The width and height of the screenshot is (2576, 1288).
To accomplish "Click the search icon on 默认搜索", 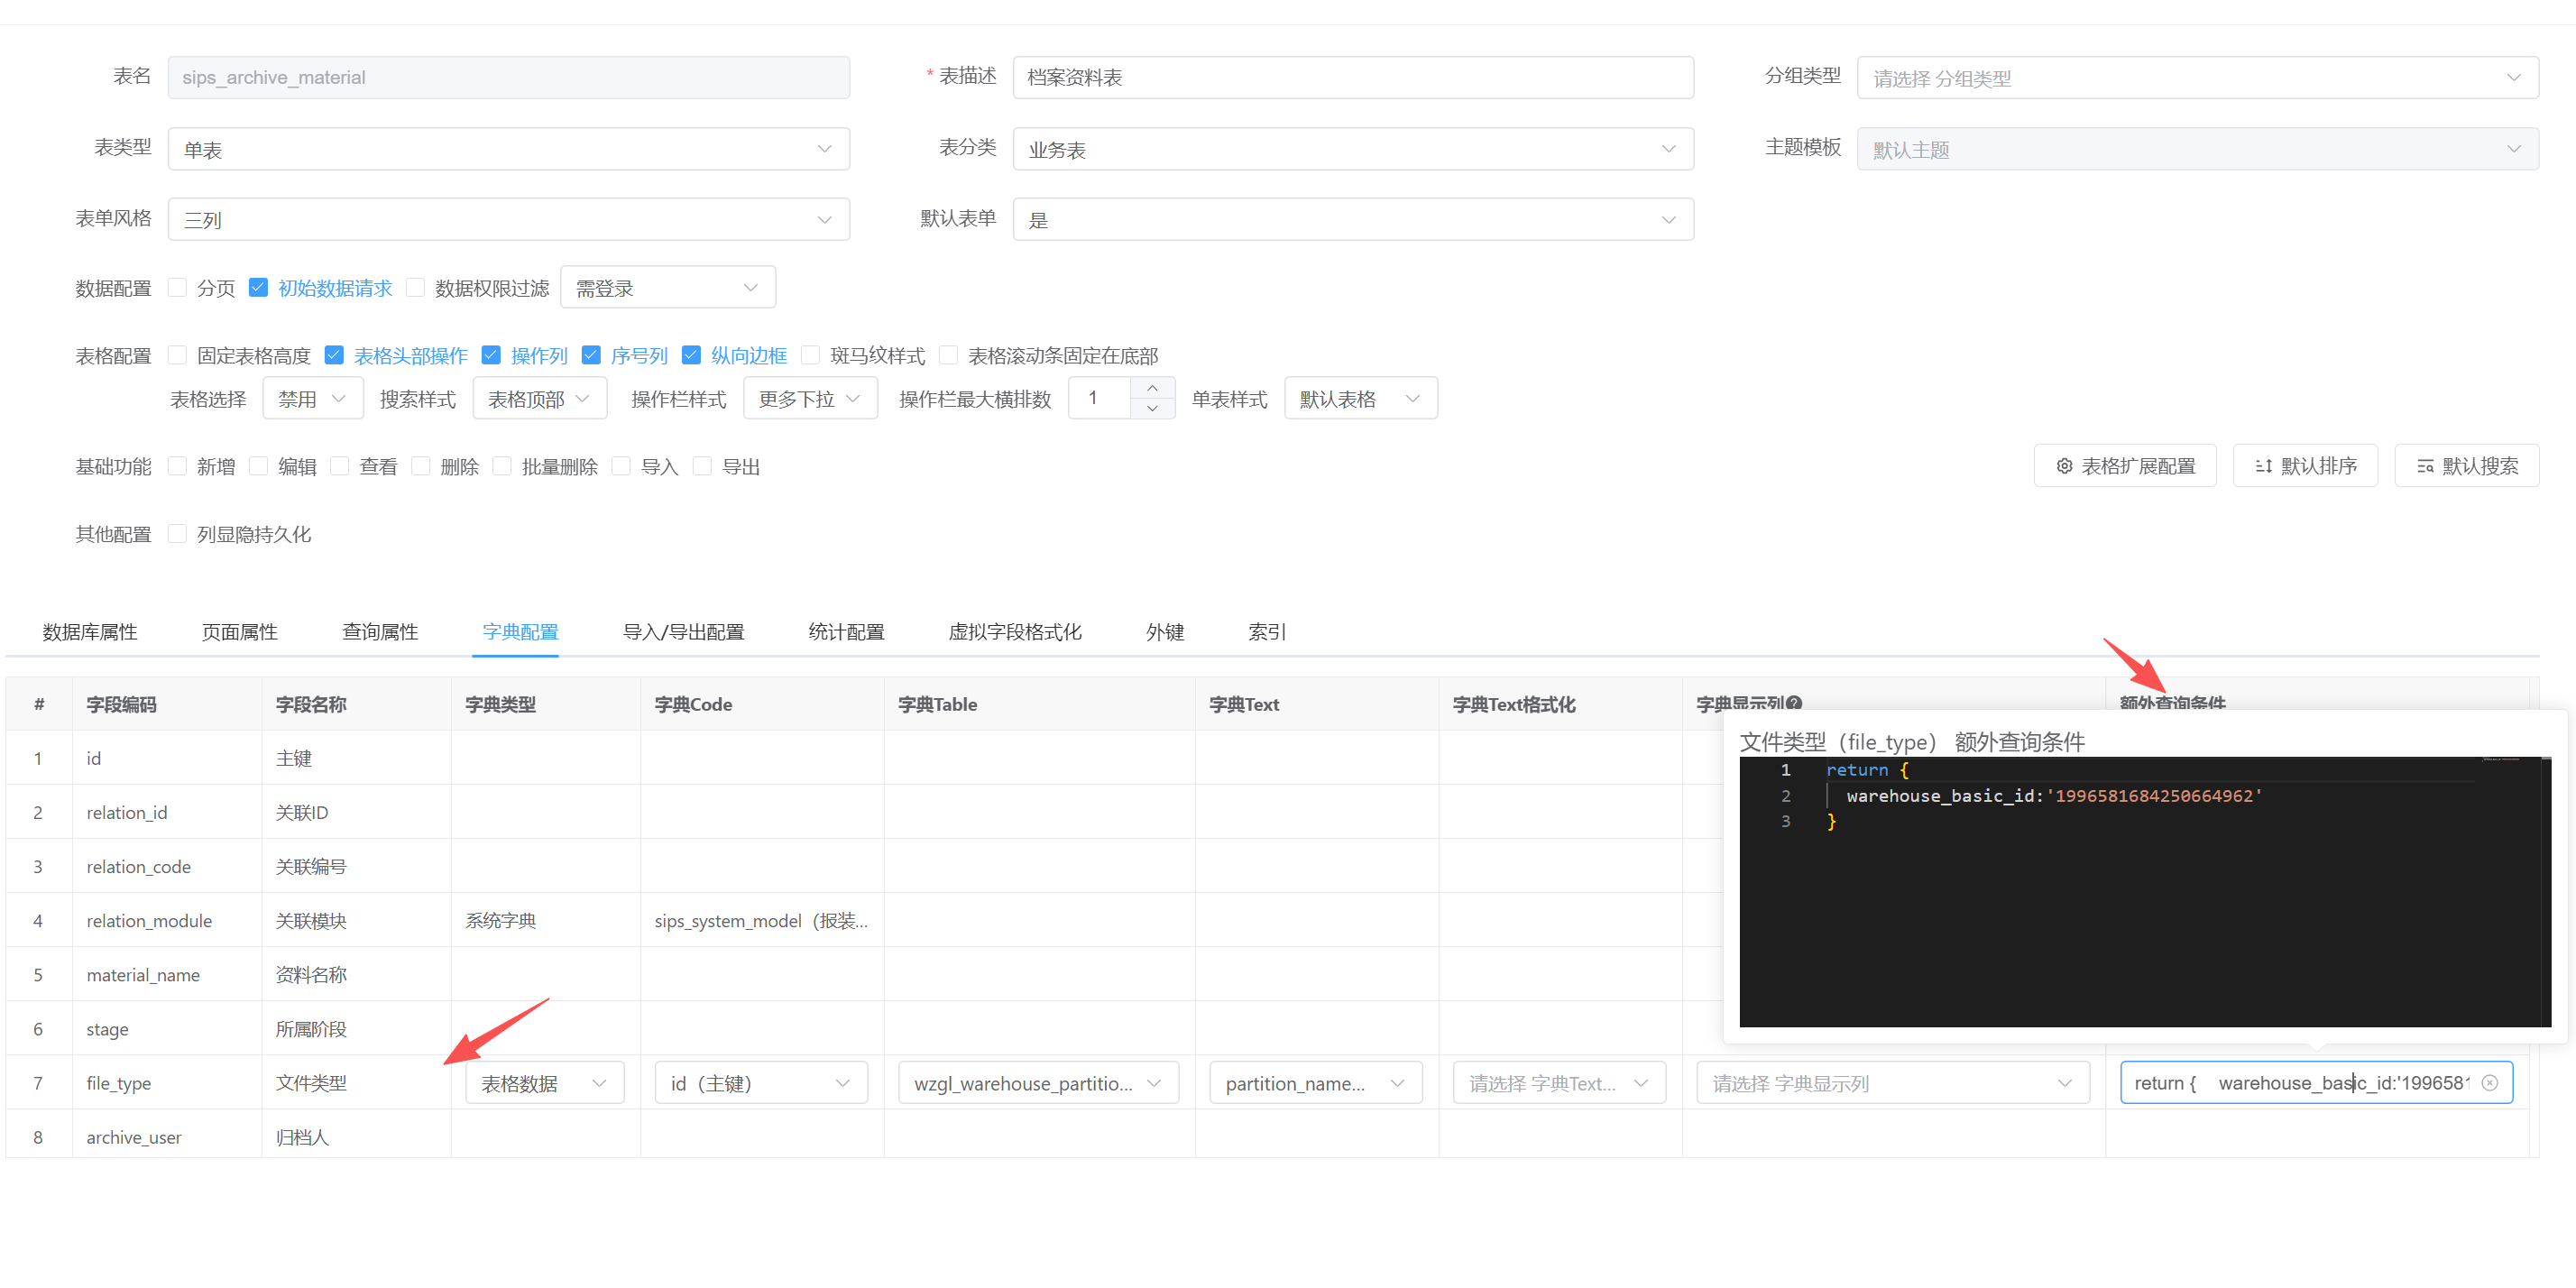I will click(x=2425, y=466).
